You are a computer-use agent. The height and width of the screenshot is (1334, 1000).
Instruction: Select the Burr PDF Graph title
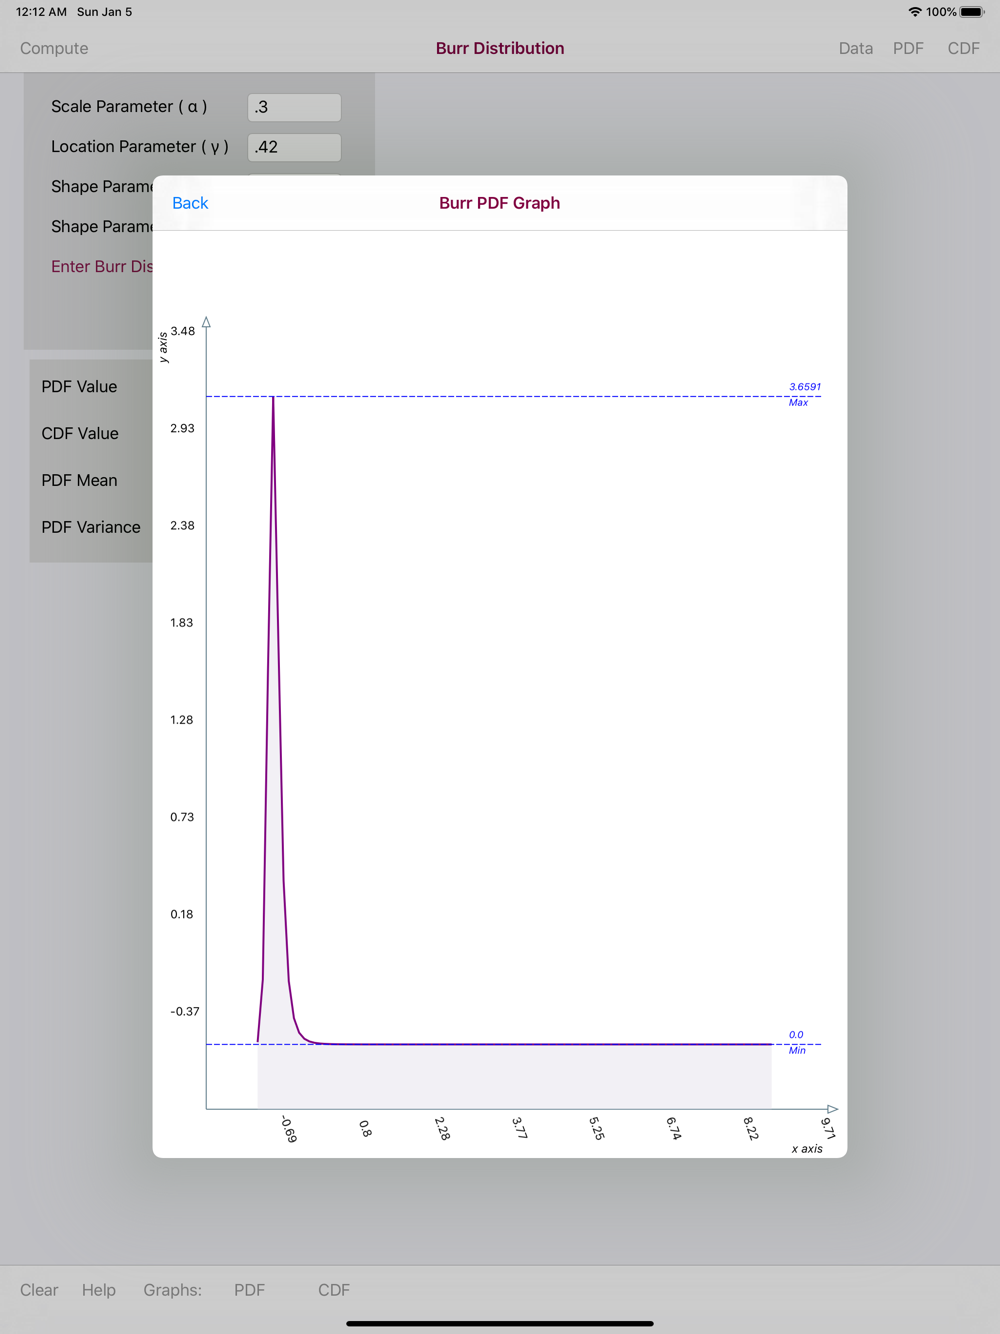[500, 203]
